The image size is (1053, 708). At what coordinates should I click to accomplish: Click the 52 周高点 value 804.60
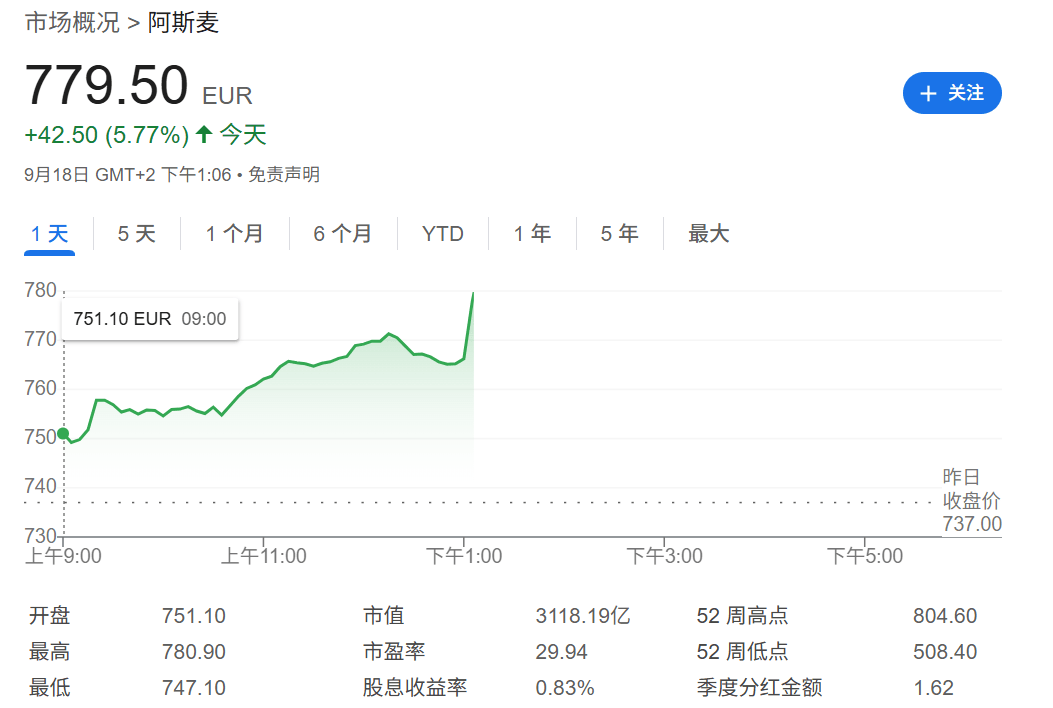944,616
